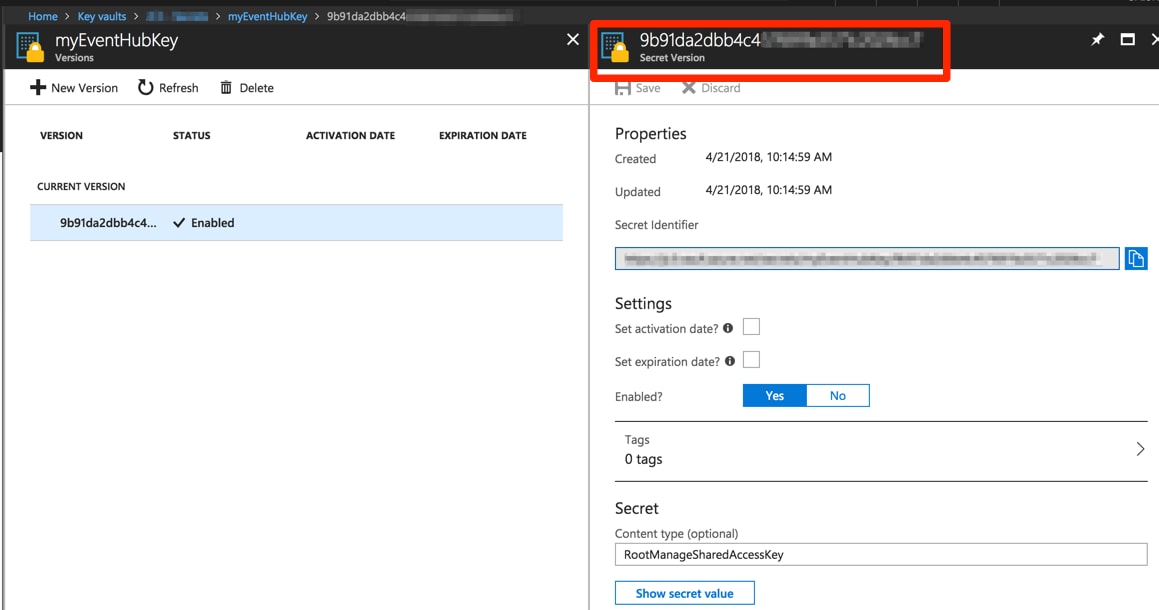The width and height of the screenshot is (1159, 610).
Task: Pin the Secret Version blade
Action: click(1097, 40)
